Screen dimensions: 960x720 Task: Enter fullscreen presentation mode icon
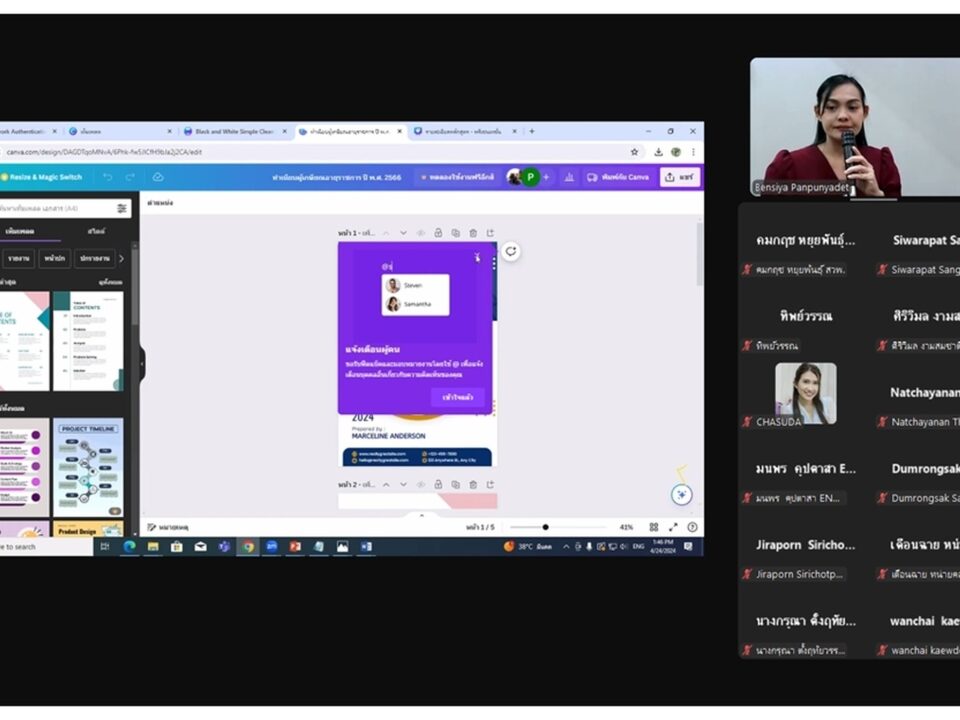pos(673,527)
